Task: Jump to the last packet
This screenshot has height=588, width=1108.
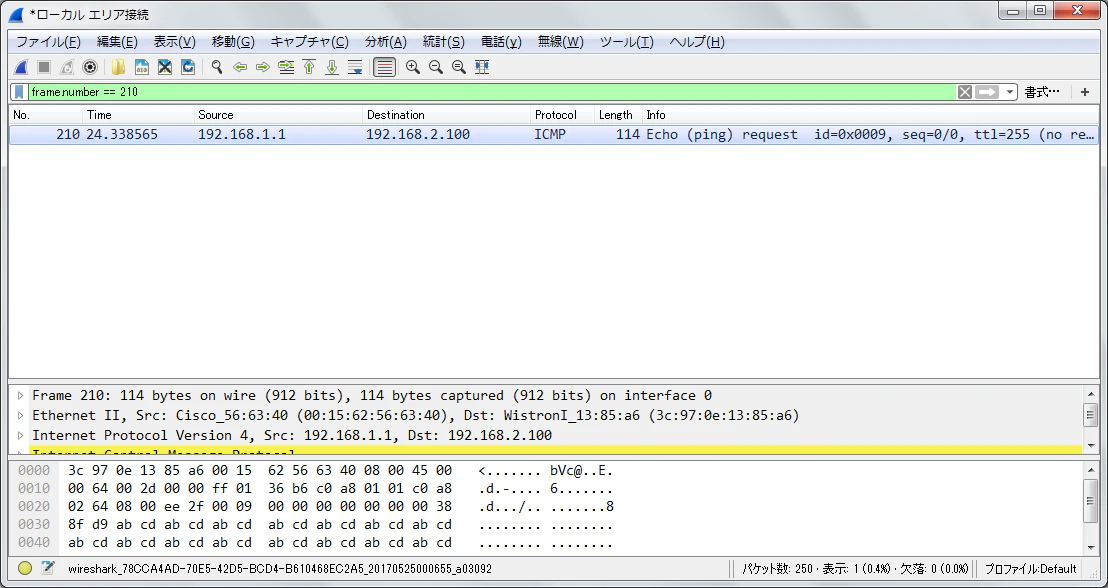Action: click(x=332, y=67)
